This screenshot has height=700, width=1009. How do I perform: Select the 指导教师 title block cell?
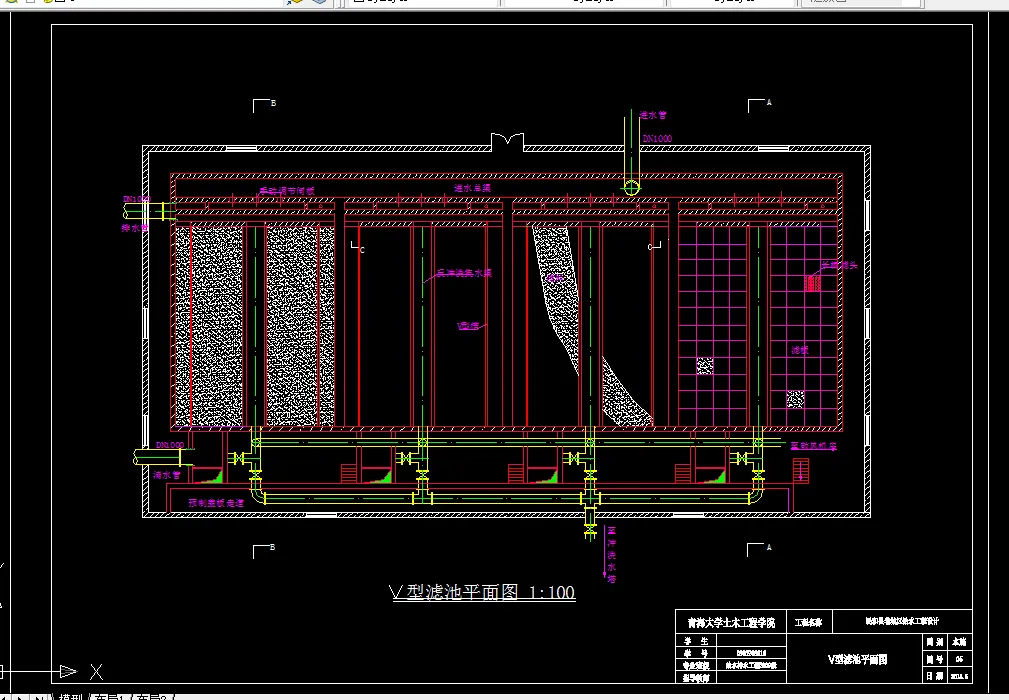[696, 677]
